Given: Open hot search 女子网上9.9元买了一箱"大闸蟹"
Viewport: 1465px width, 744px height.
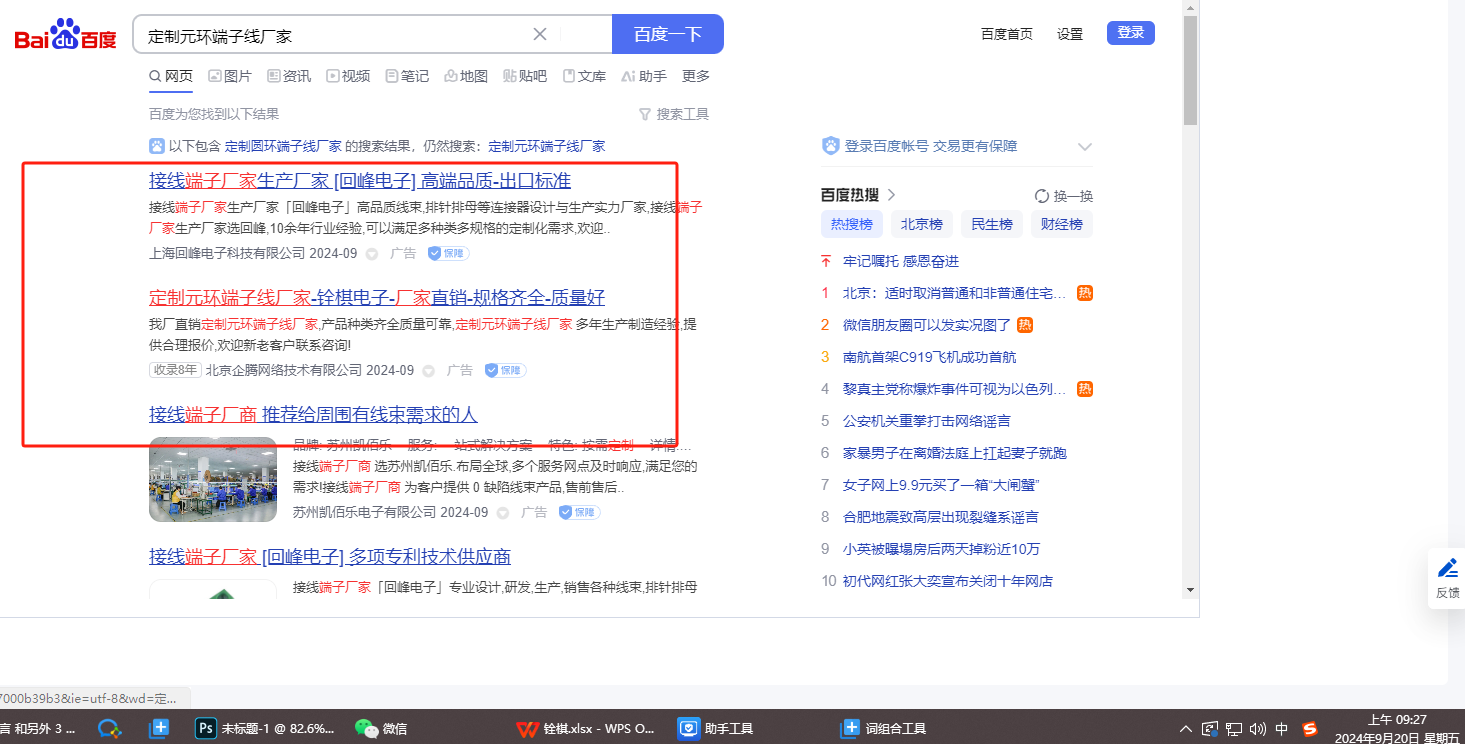Looking at the screenshot, I should click(939, 485).
